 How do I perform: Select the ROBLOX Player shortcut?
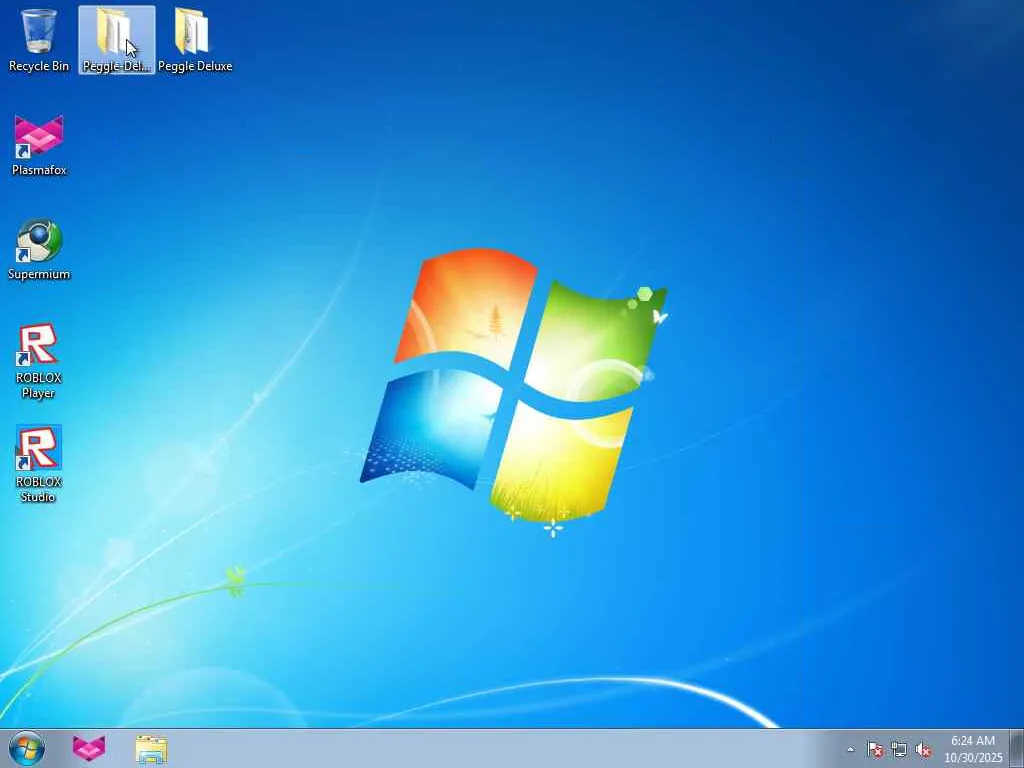[39, 360]
